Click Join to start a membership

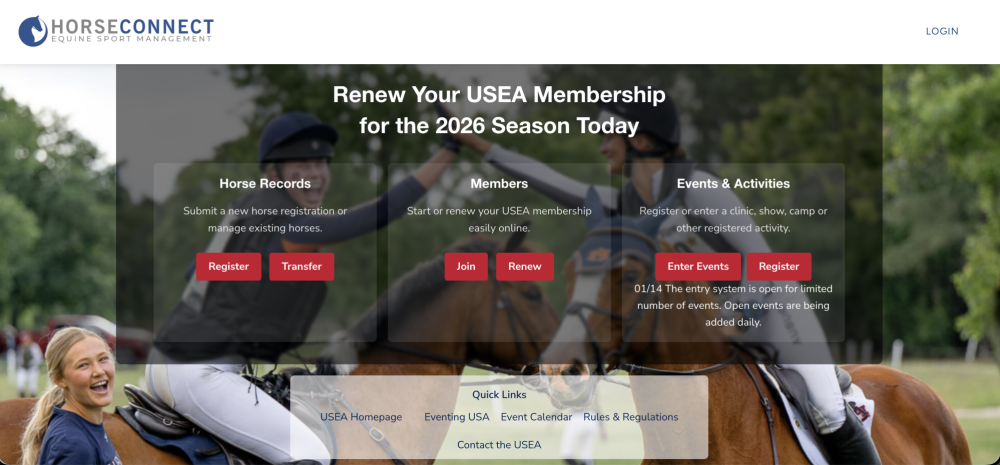click(x=466, y=267)
